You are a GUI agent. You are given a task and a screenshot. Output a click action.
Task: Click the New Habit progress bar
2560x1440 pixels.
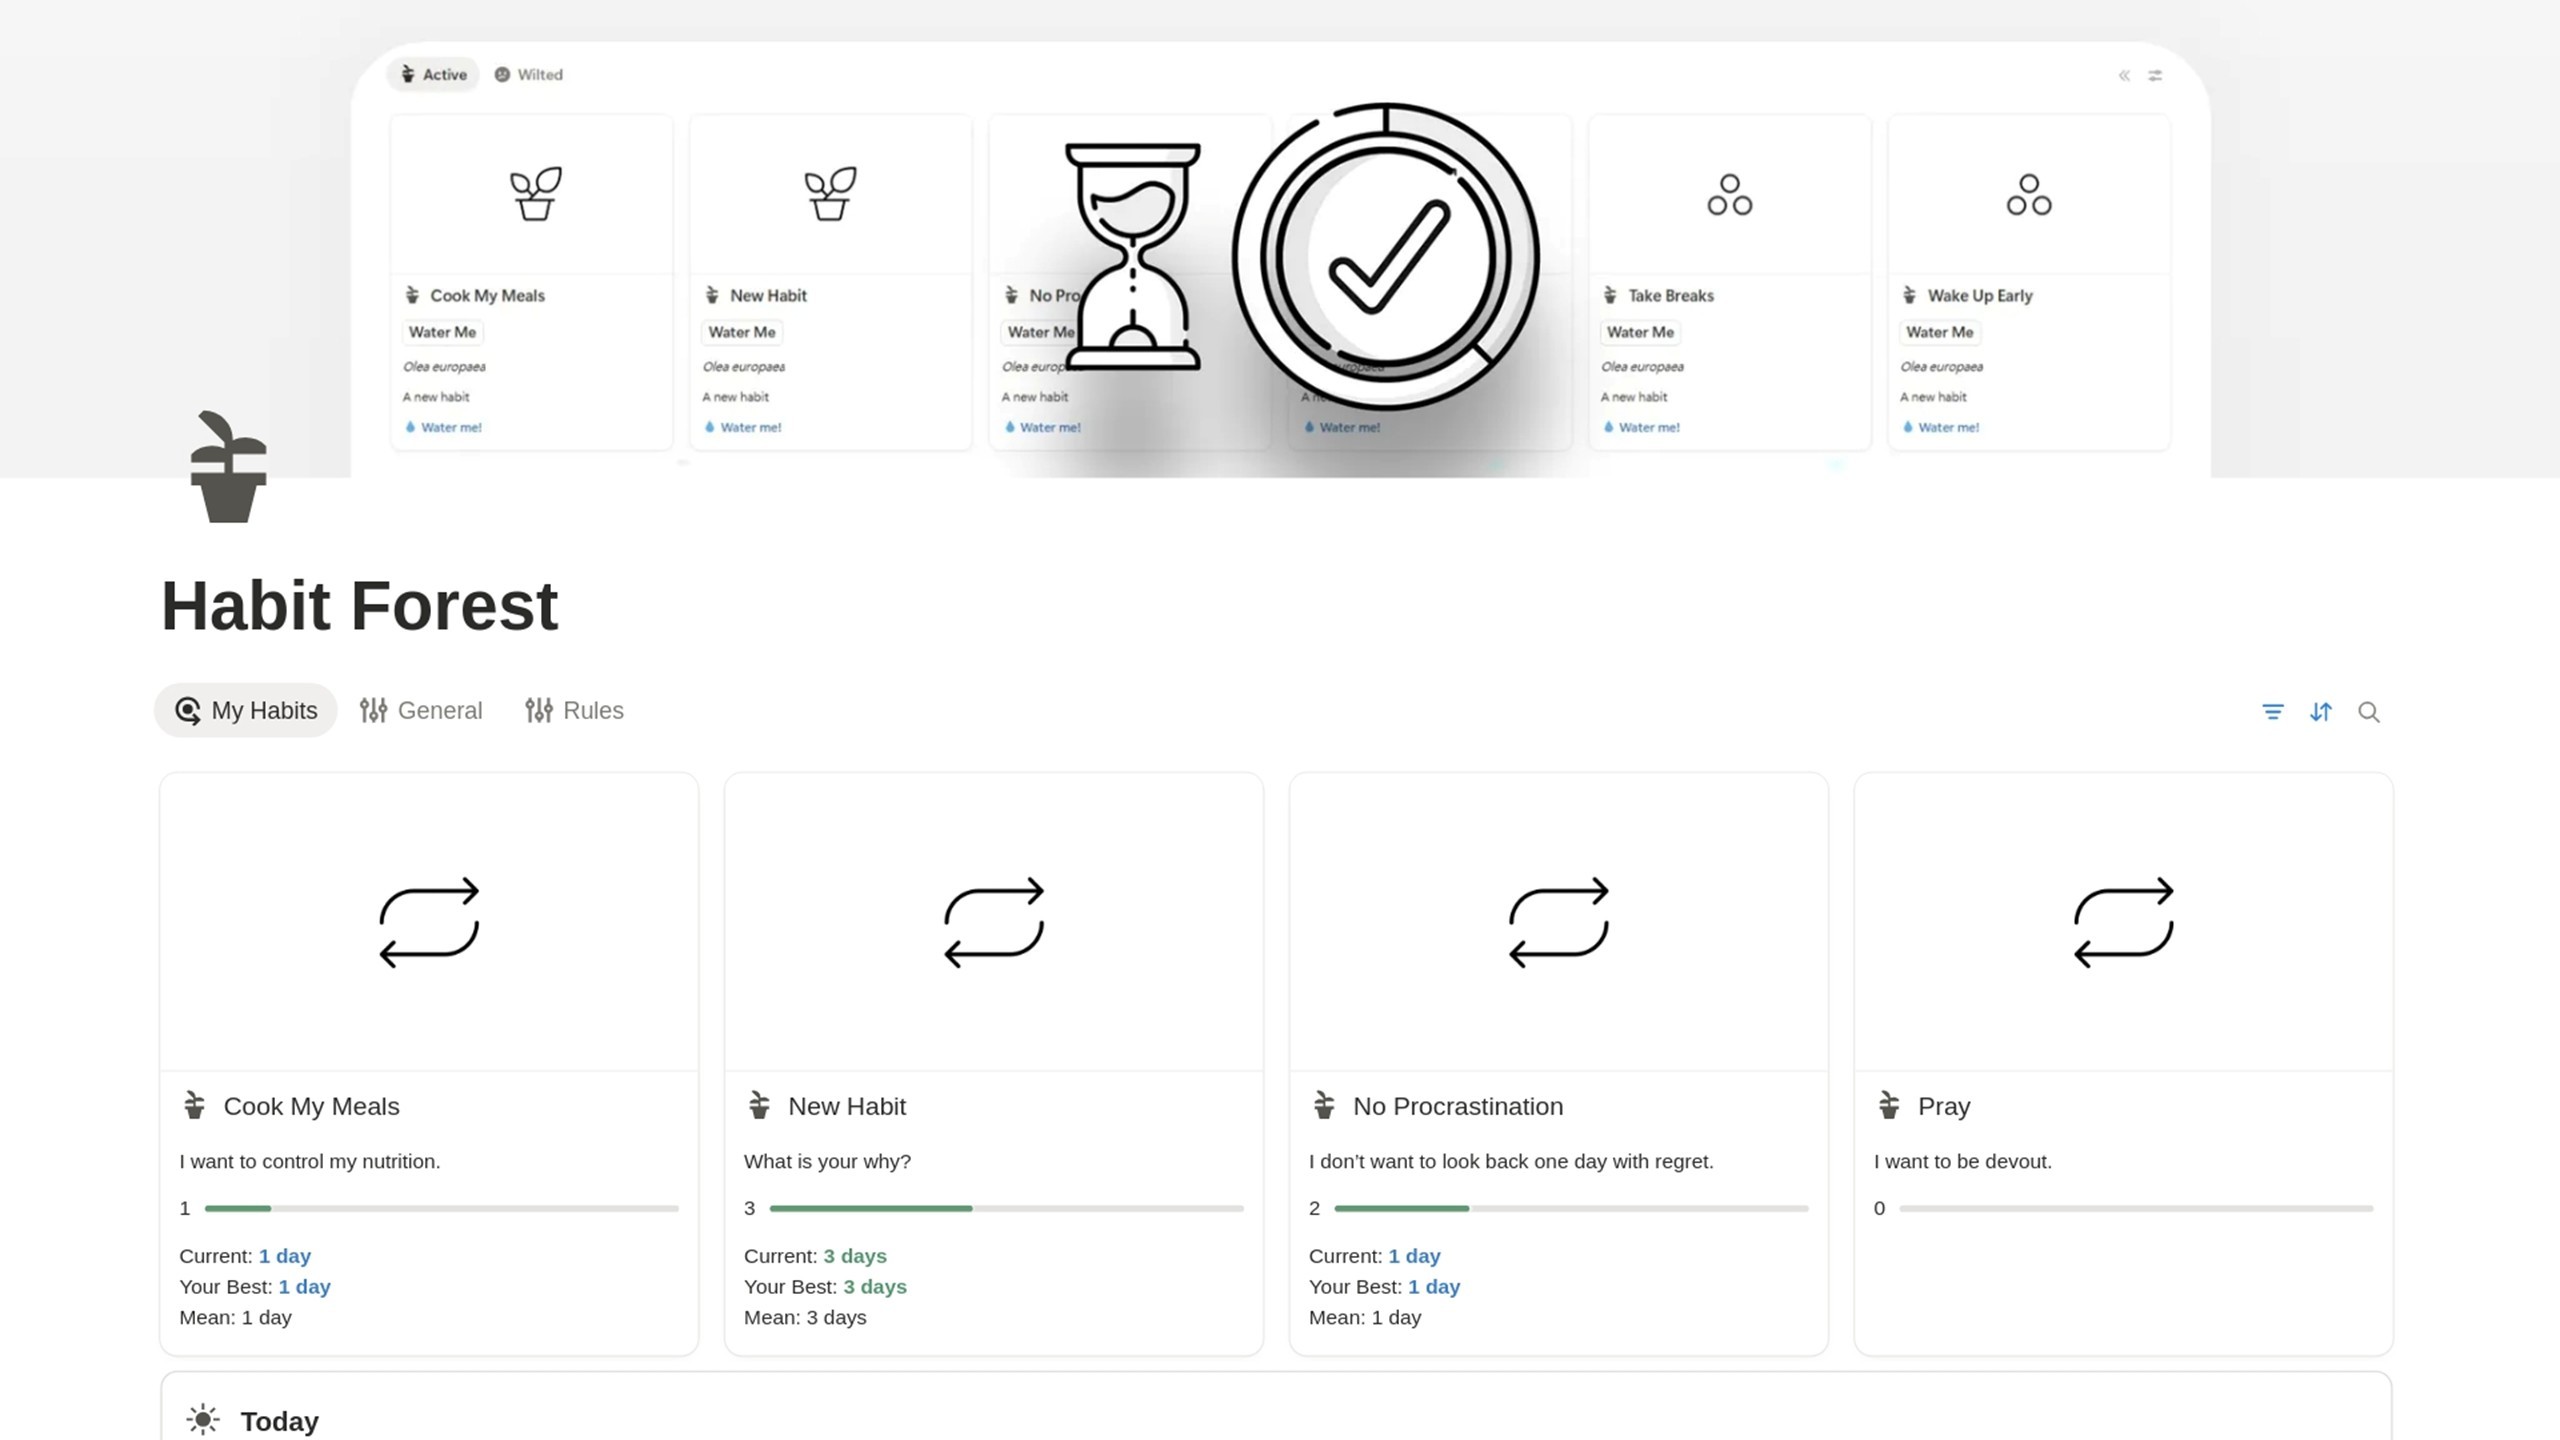[1005, 1208]
